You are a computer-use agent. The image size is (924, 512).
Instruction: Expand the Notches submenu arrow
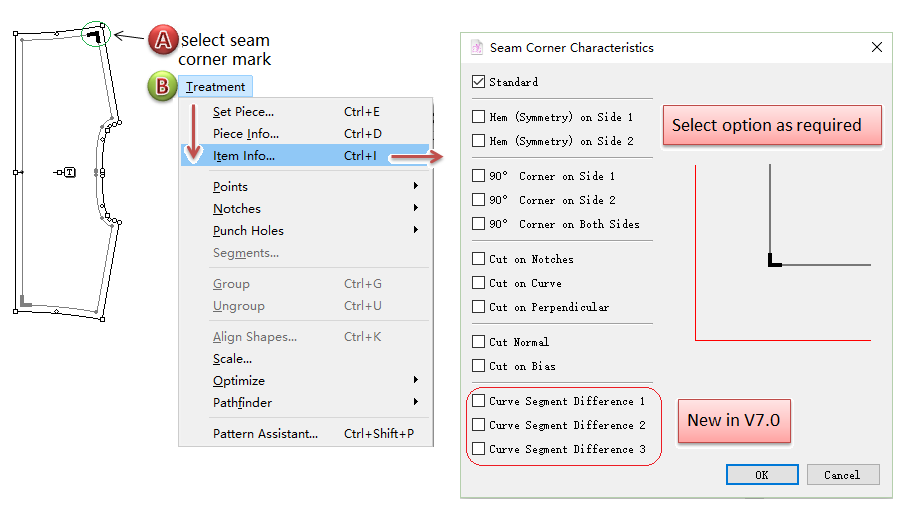click(416, 209)
